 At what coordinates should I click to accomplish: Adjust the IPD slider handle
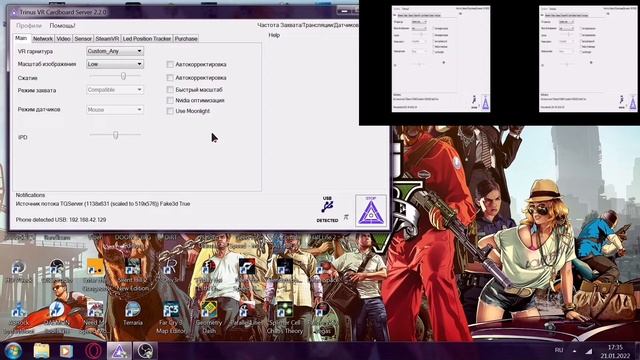click(116, 135)
